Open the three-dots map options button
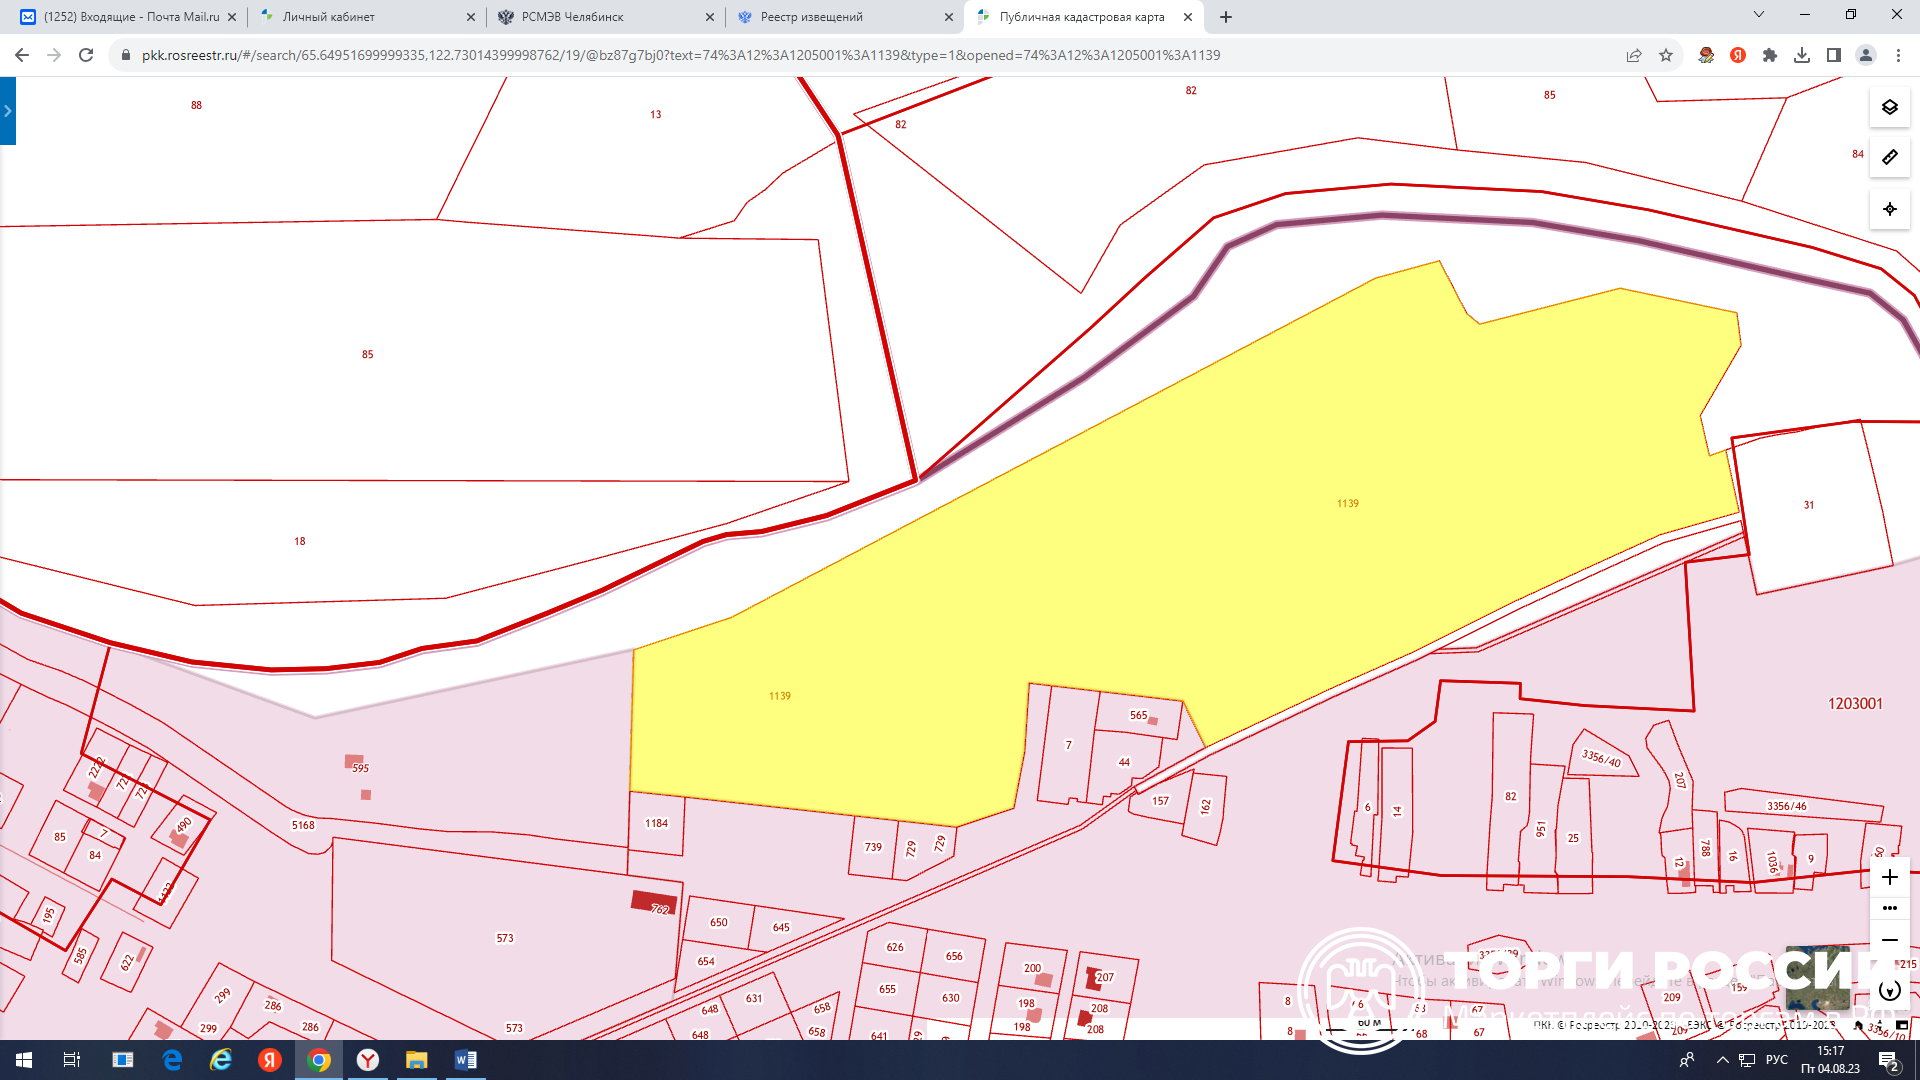 pyautogui.click(x=1889, y=908)
